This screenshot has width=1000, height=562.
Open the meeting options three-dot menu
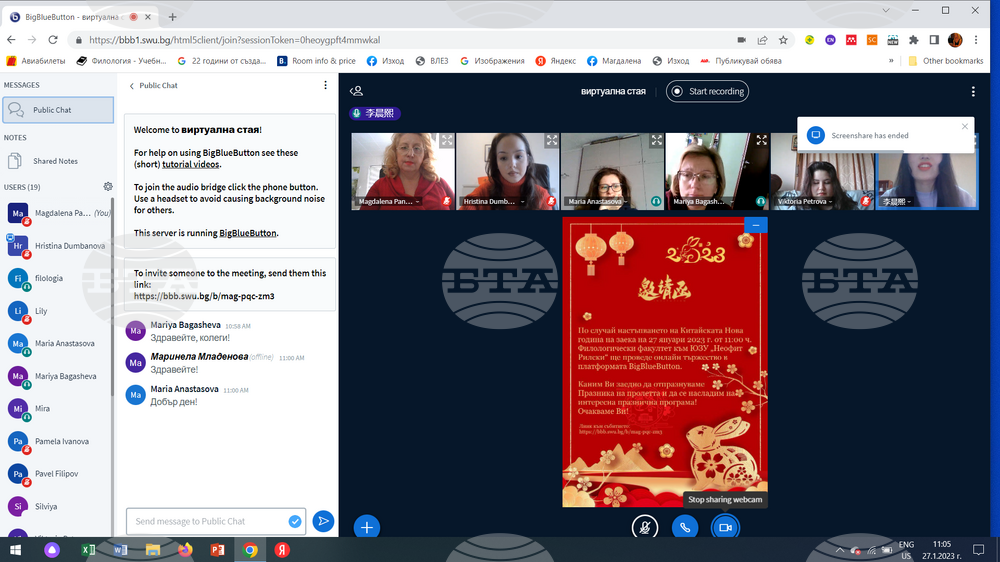(x=973, y=91)
